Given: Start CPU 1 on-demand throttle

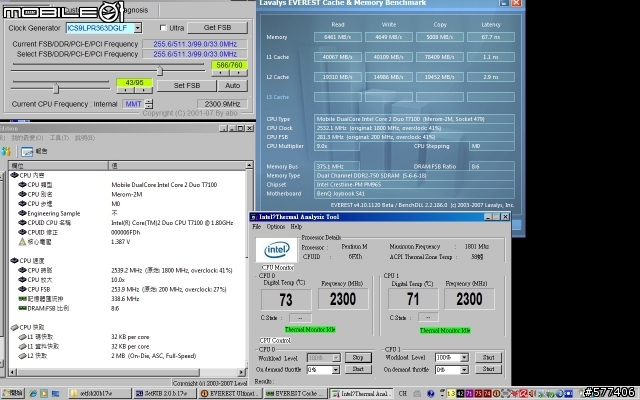Looking at the screenshot, I should click(x=489, y=369).
